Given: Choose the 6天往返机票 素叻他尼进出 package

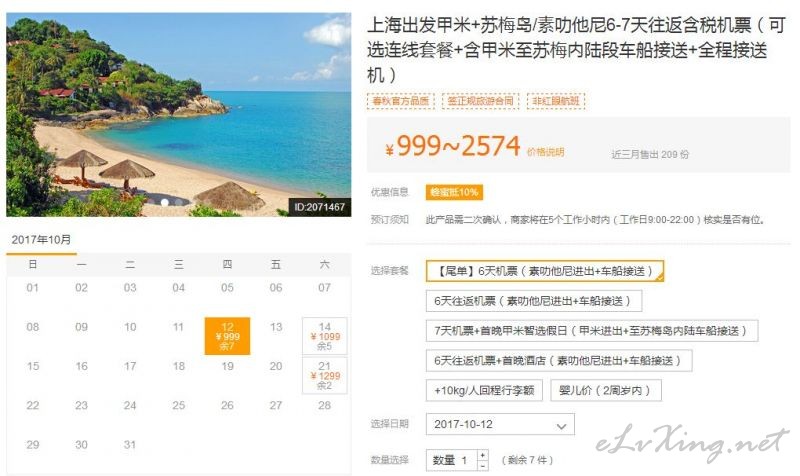Looking at the screenshot, I should [x=534, y=301].
